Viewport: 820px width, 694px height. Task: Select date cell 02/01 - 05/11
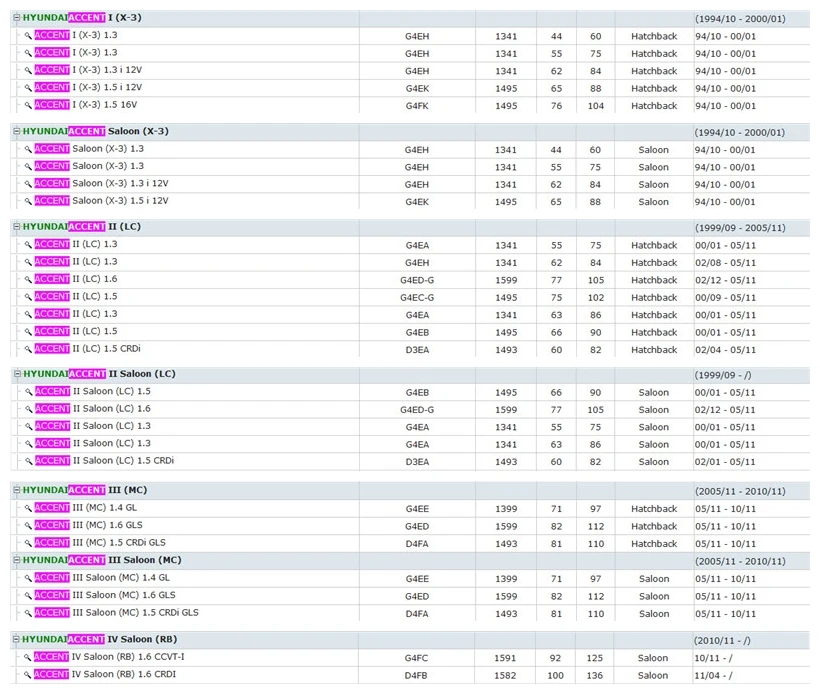pos(725,462)
